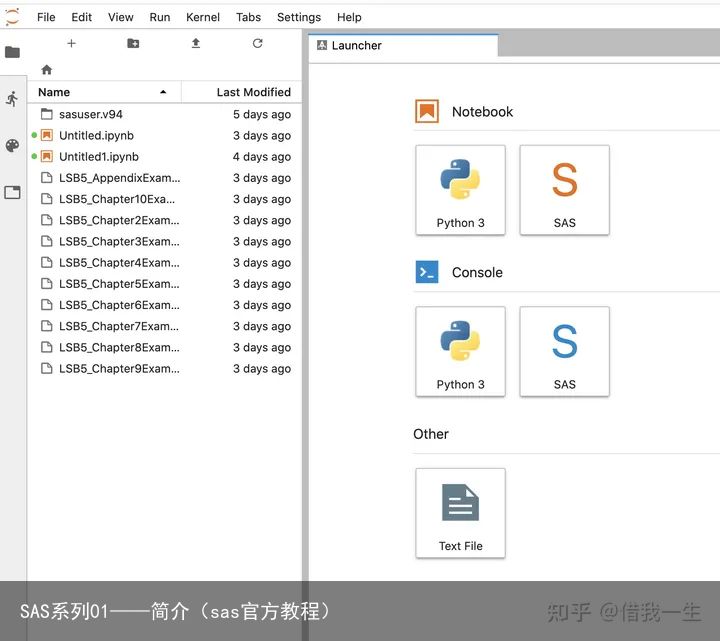Click the New Launcher plus icon

tap(71, 43)
